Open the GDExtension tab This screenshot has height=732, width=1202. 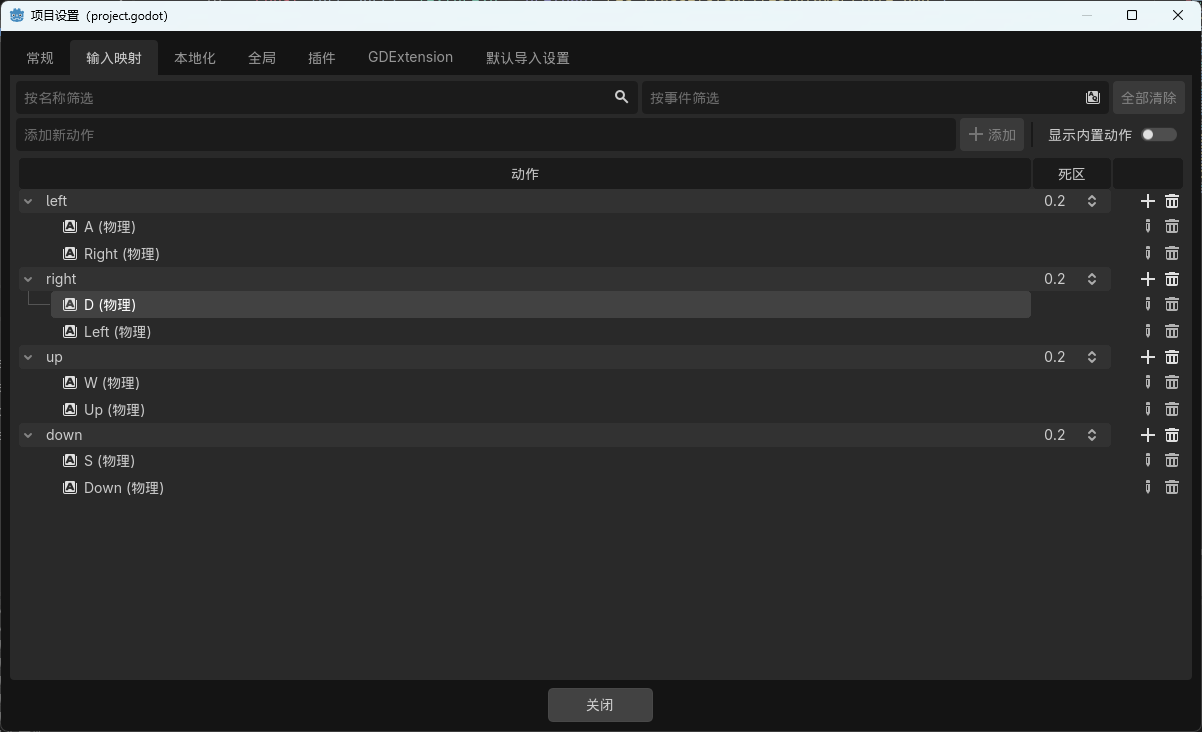(410, 58)
